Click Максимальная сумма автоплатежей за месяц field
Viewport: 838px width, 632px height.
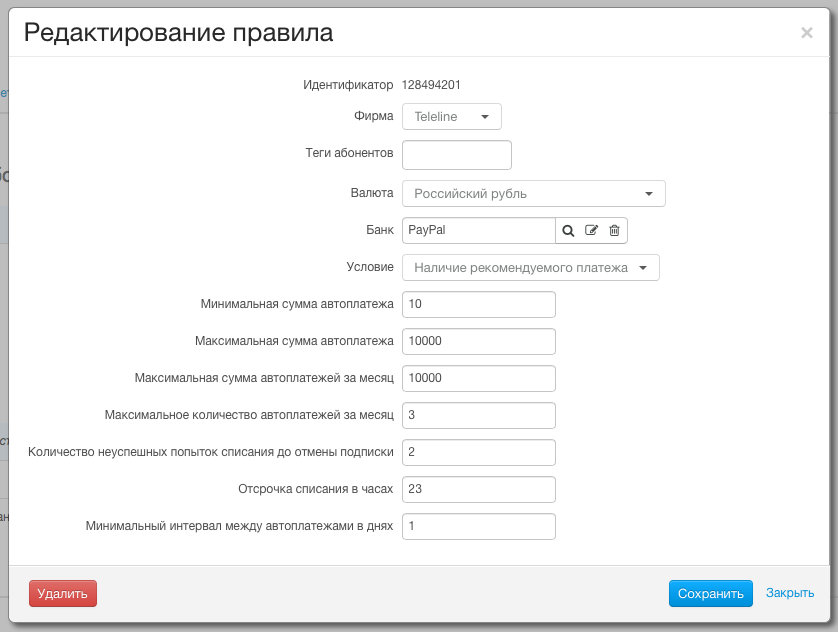tap(479, 378)
